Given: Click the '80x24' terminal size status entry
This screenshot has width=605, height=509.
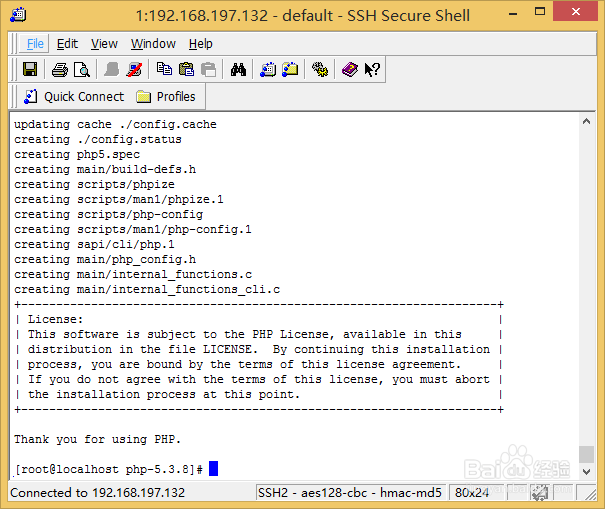Looking at the screenshot, I should click(472, 492).
